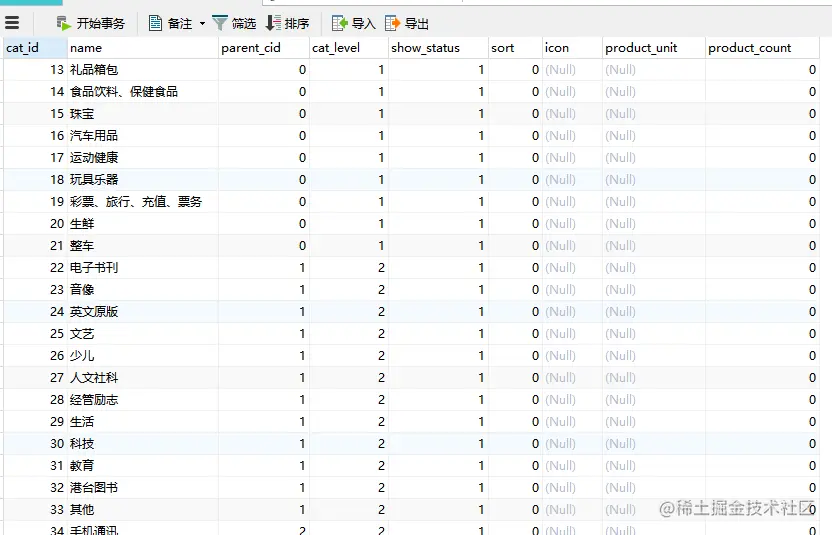Select parent_cid cell in 电子书刊 row
832x535 pixels.
click(264, 268)
